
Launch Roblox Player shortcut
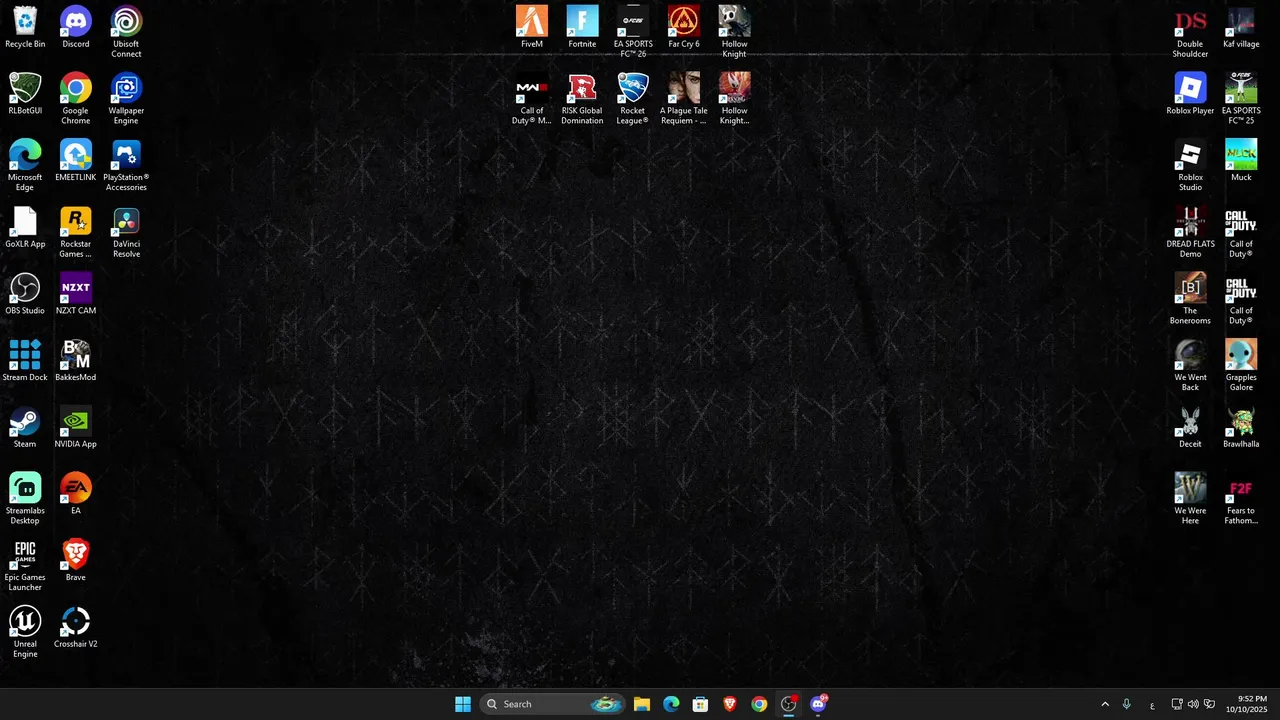click(1190, 94)
